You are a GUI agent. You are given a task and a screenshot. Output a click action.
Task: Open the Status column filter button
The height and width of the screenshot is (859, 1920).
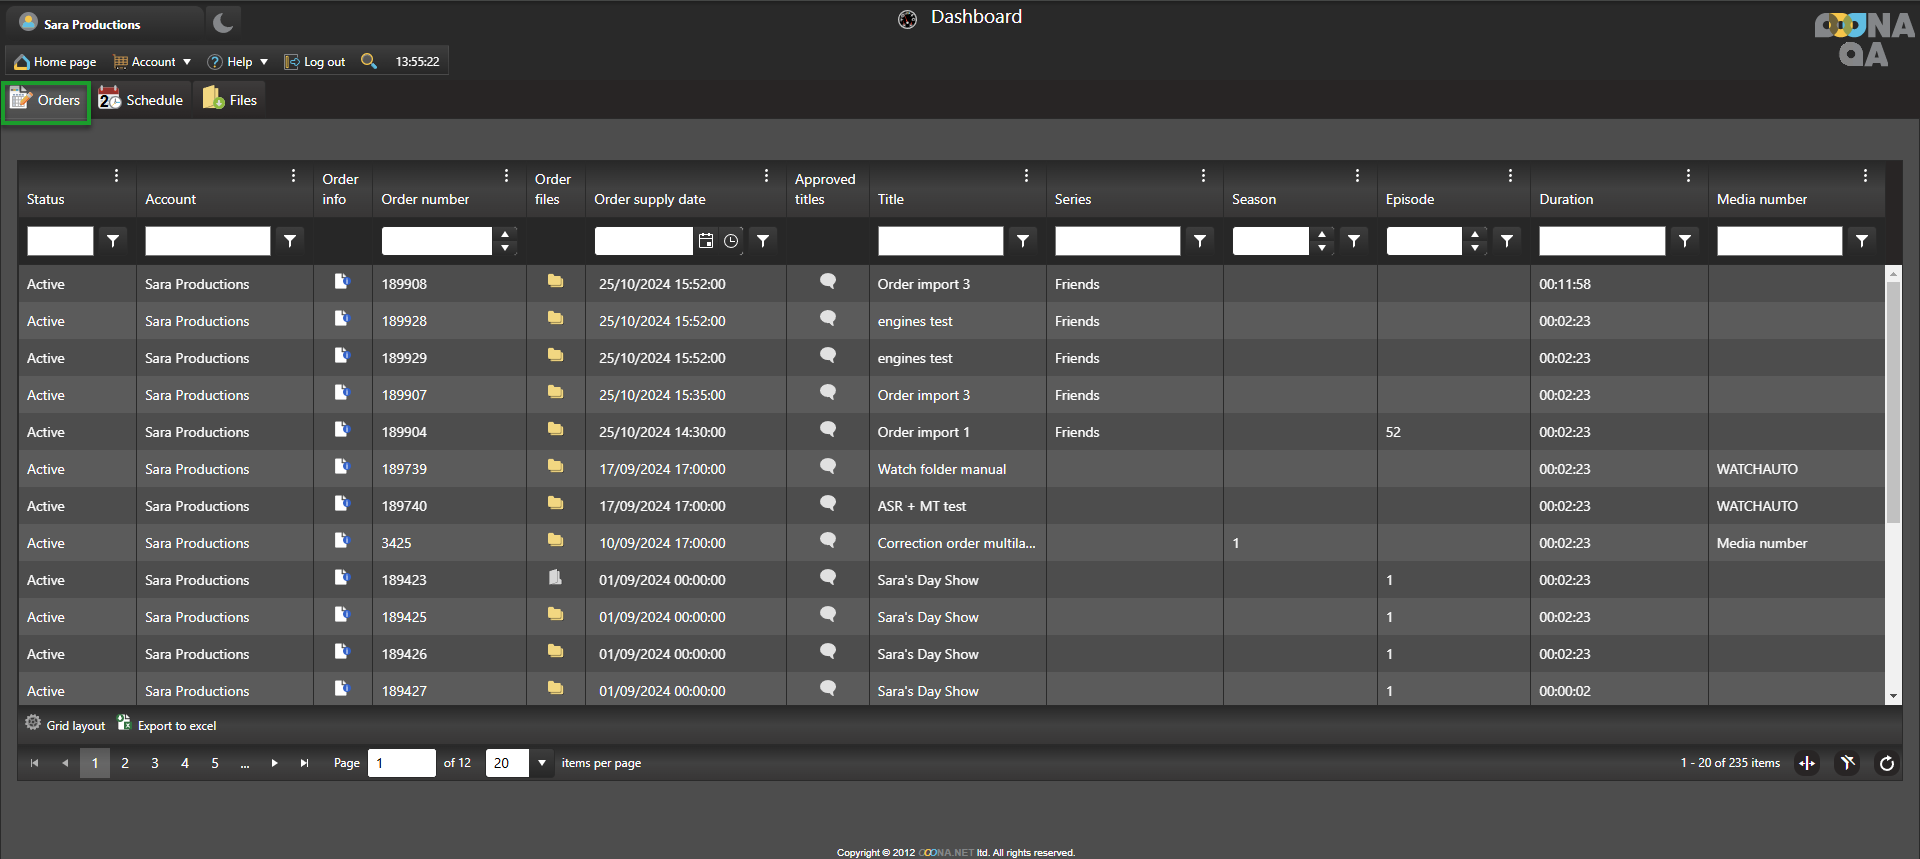[x=113, y=241]
